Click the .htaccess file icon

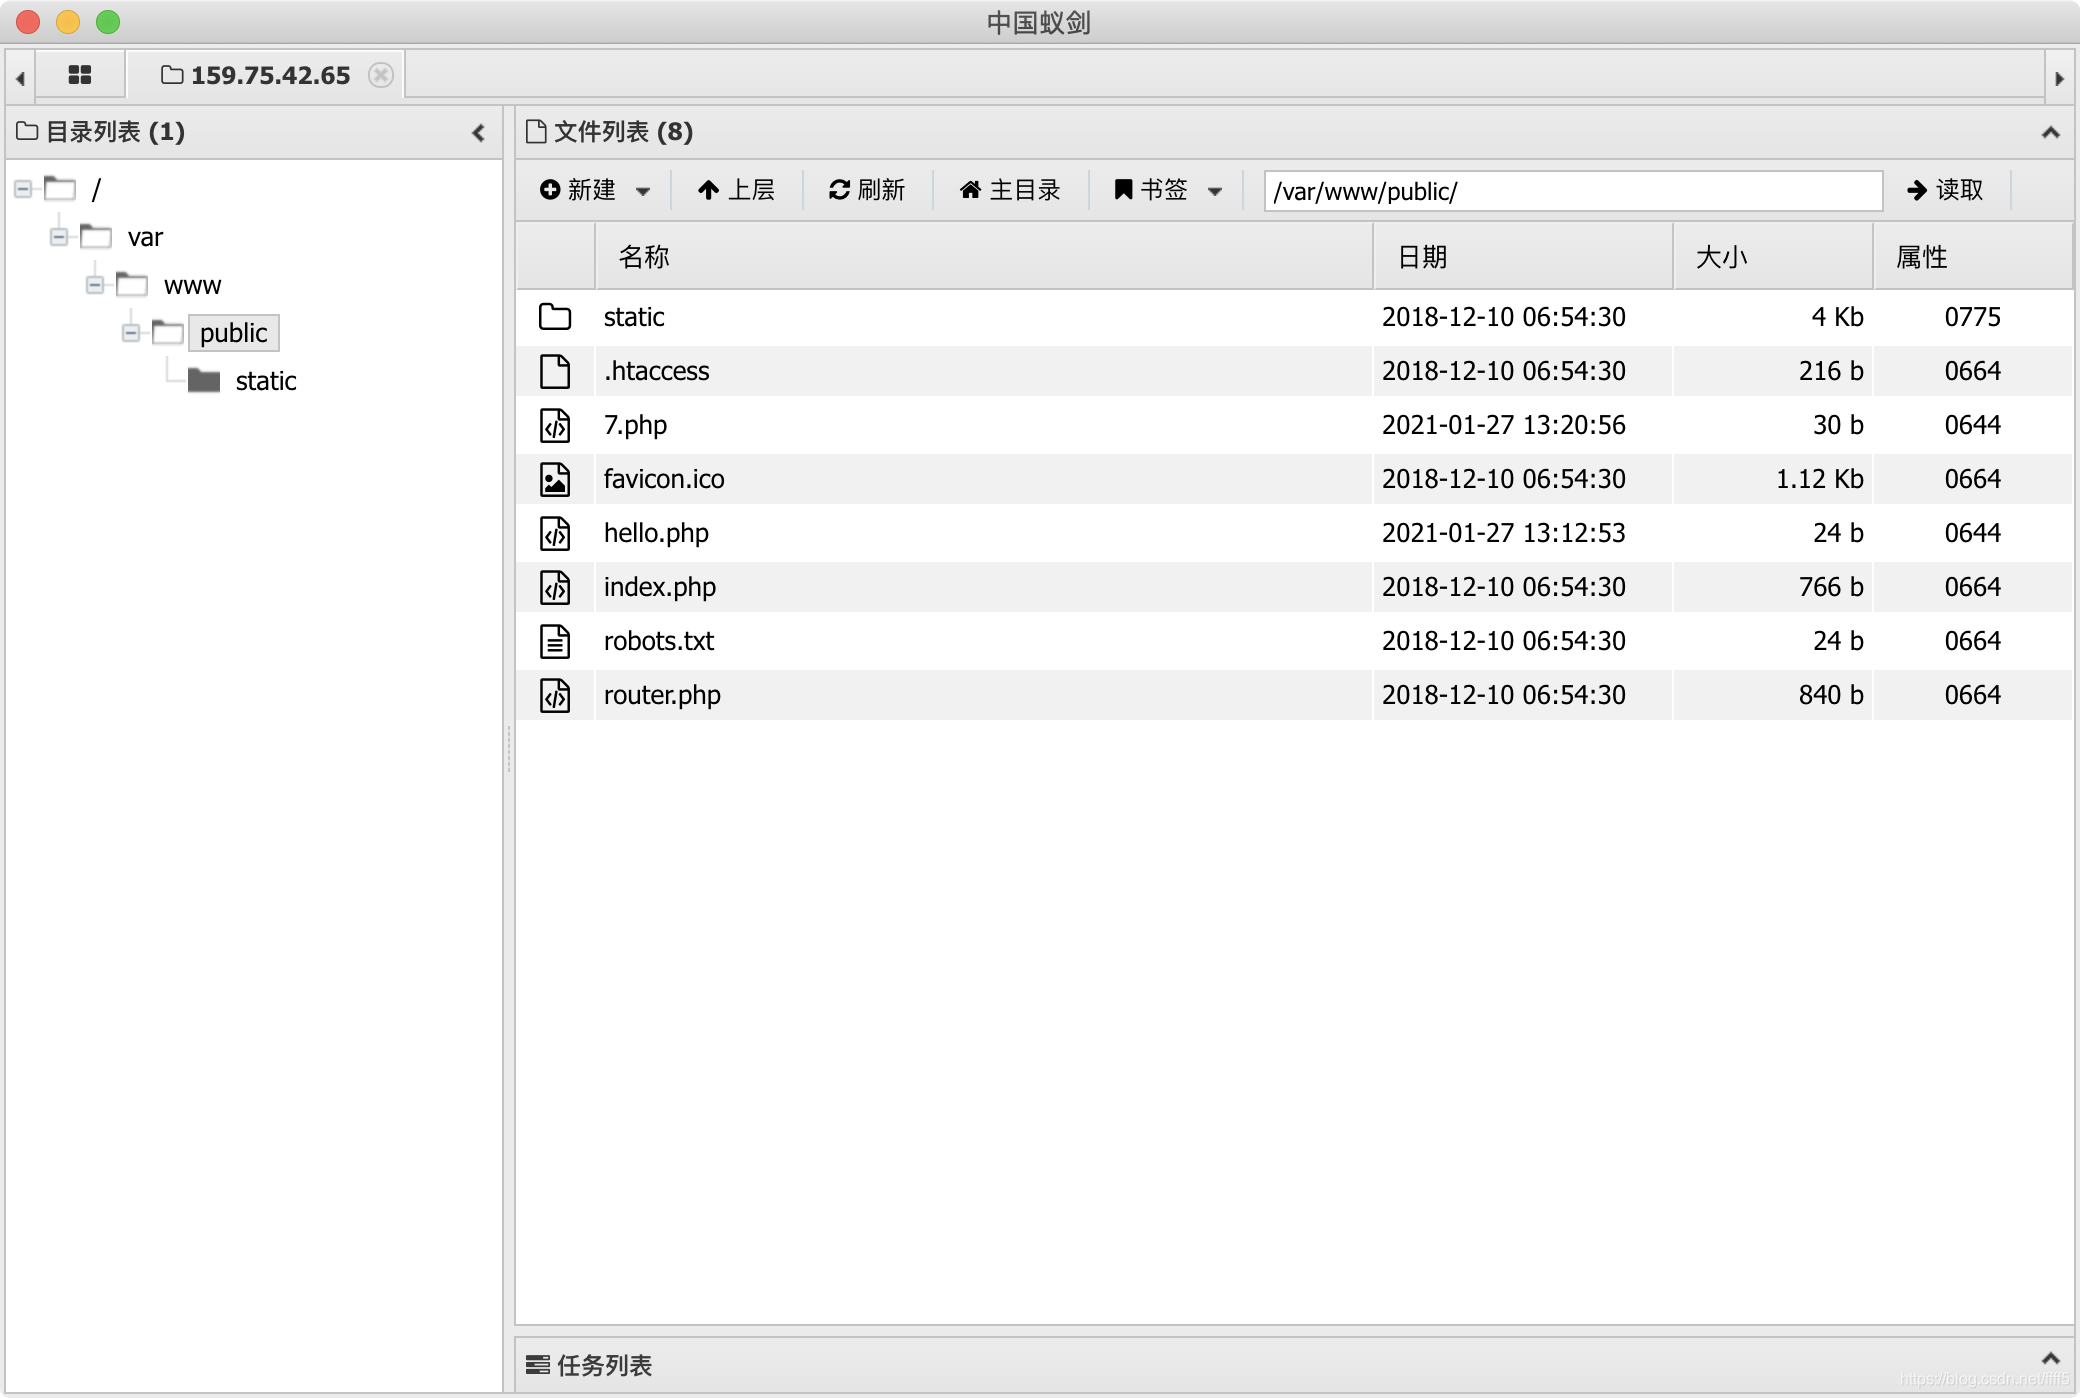point(555,371)
